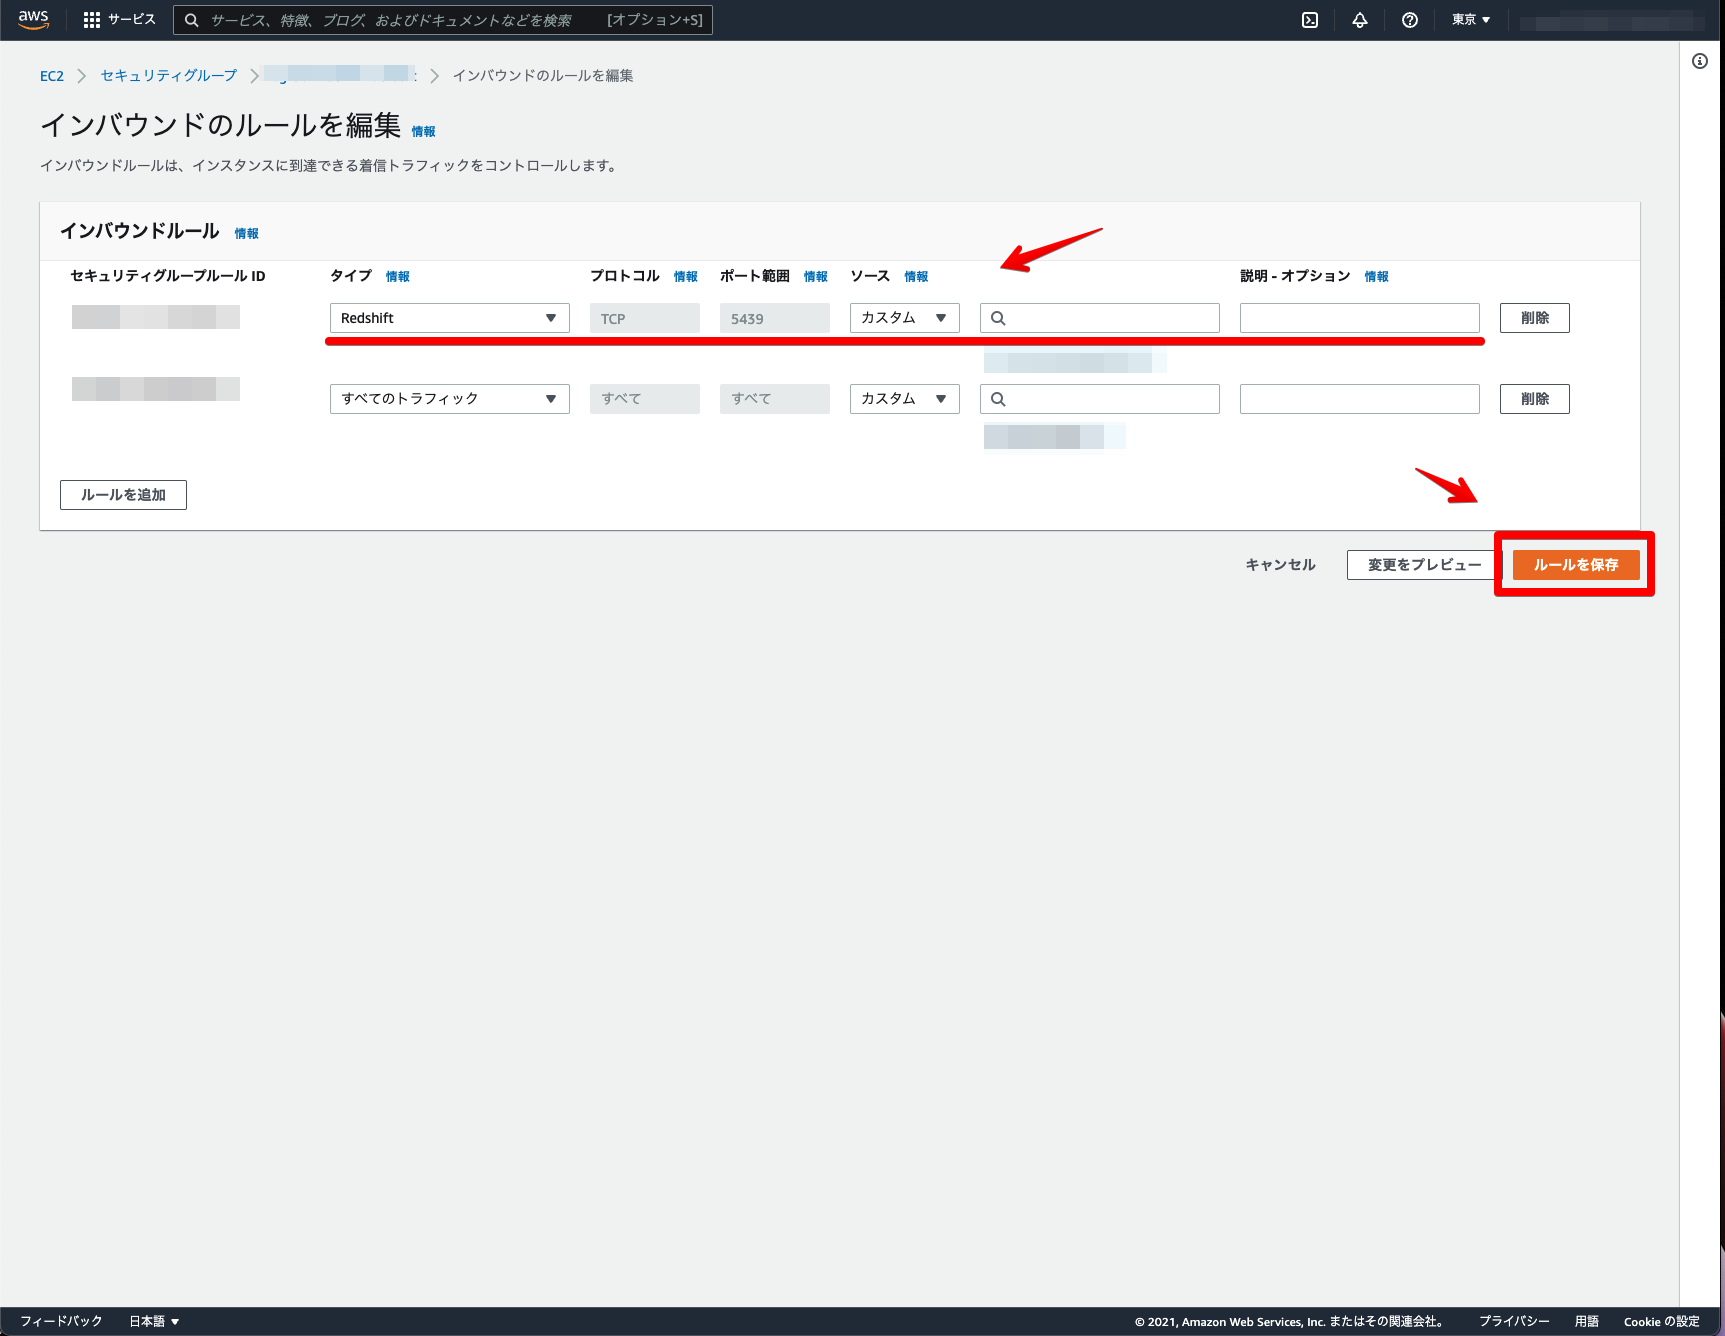Open the 東京 region menu
Screen dimensions: 1725x1336
tap(1469, 19)
